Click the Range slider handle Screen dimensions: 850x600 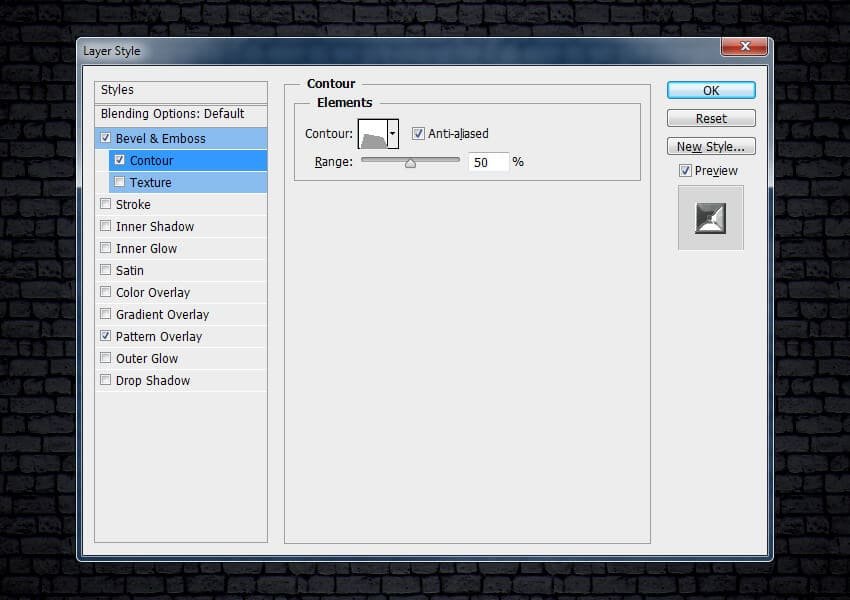click(410, 163)
